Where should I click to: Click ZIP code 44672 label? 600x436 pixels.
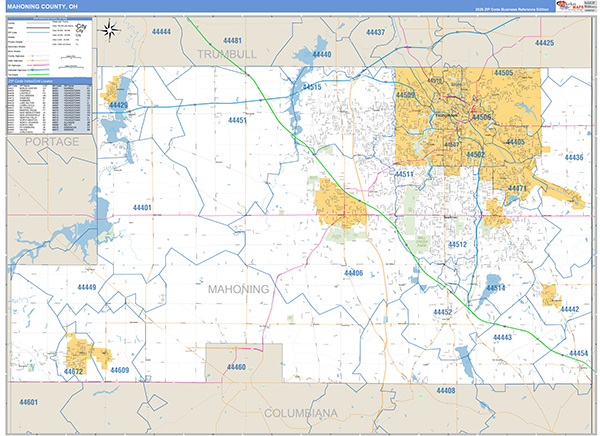[x=73, y=372]
